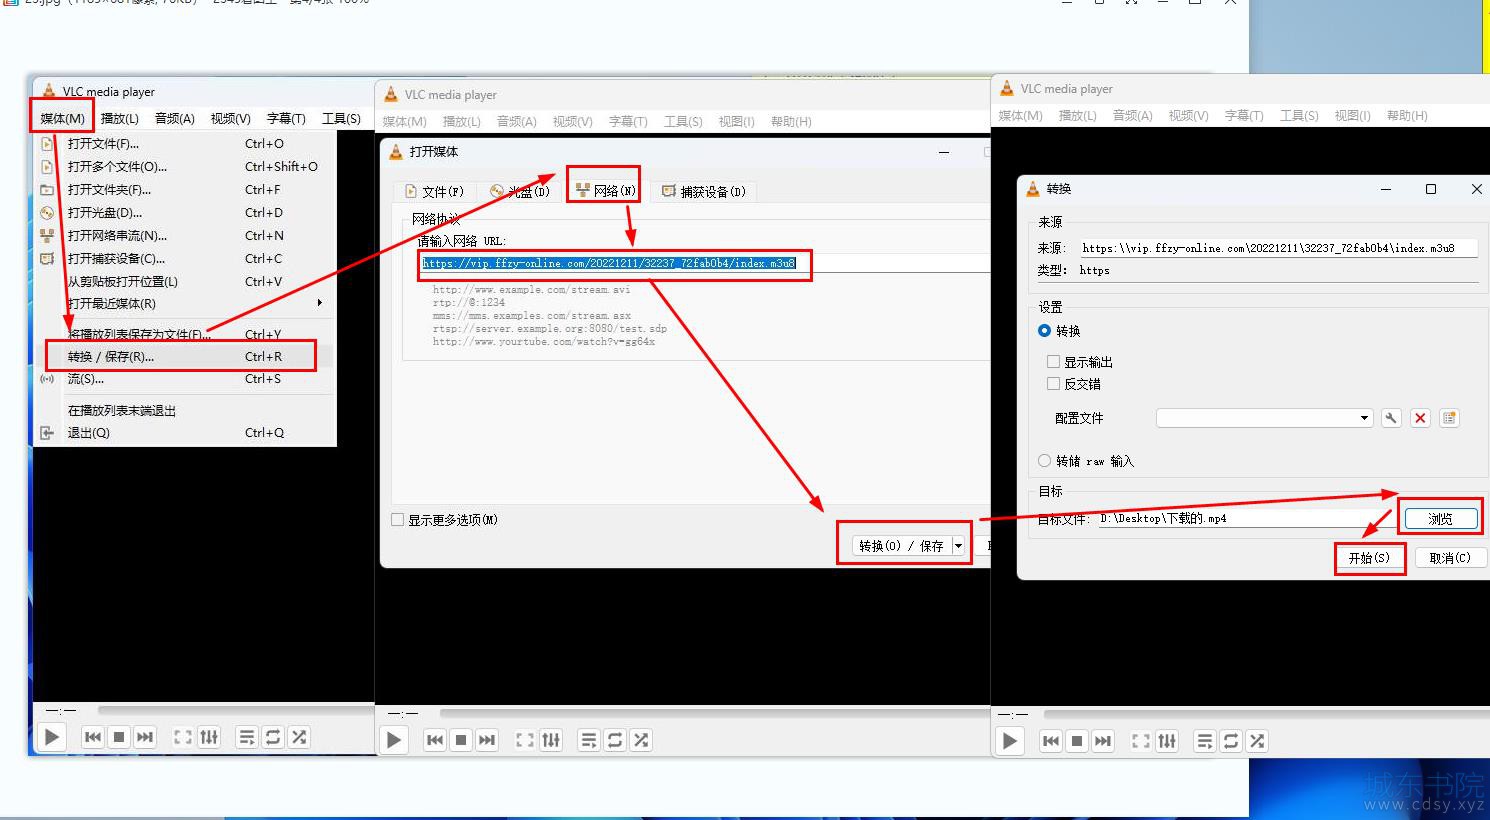Toggle loop icon in left VLC window
The image size is (1490, 820).
tap(273, 737)
